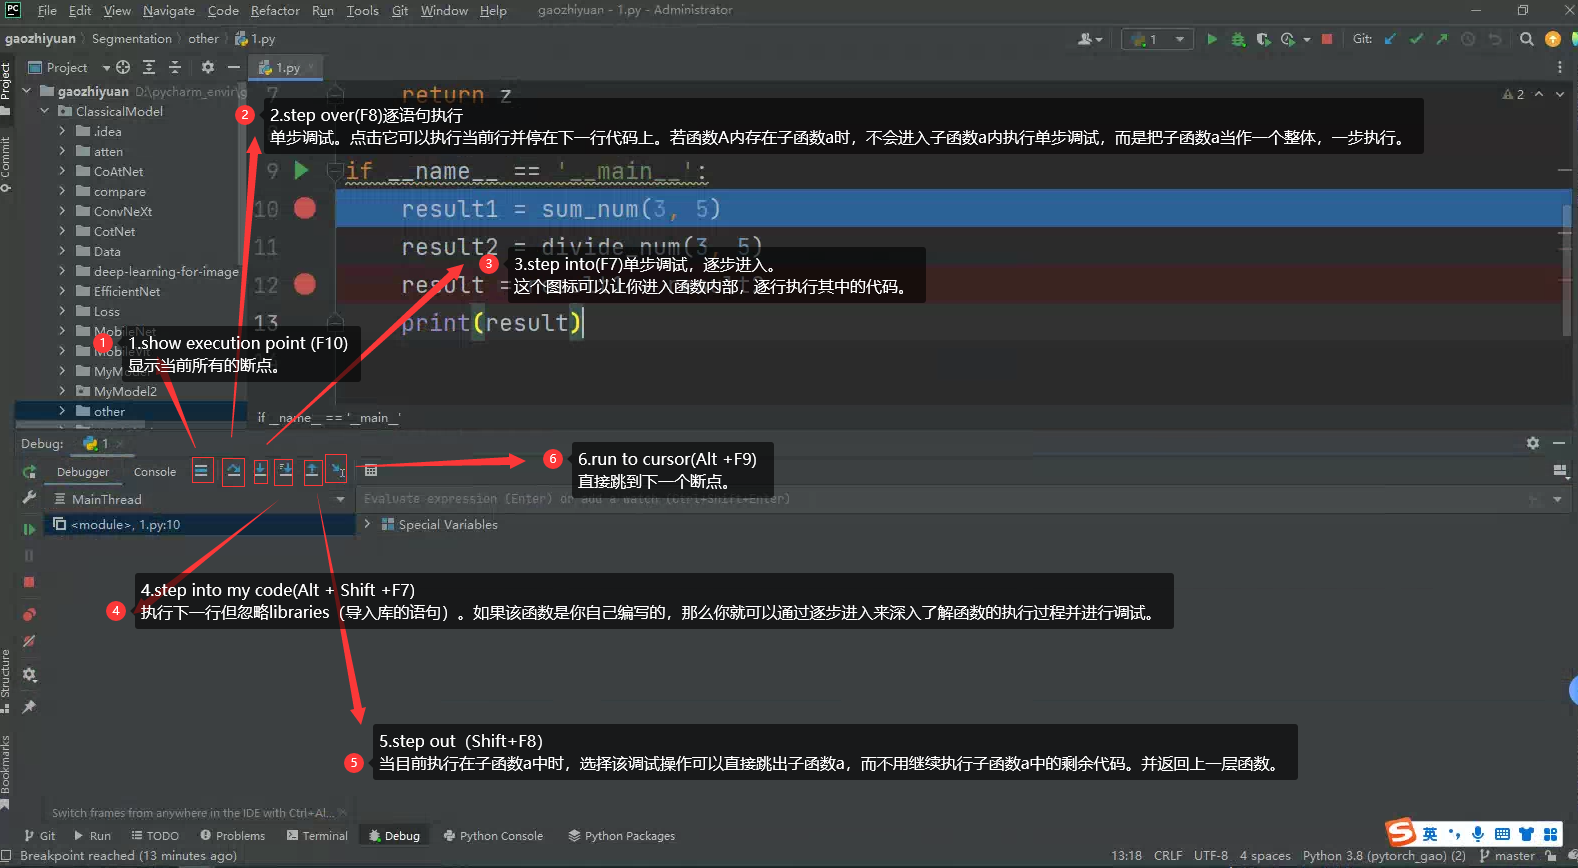The image size is (1578, 868).
Task: Select the 1.py editor tab
Action: (x=287, y=67)
